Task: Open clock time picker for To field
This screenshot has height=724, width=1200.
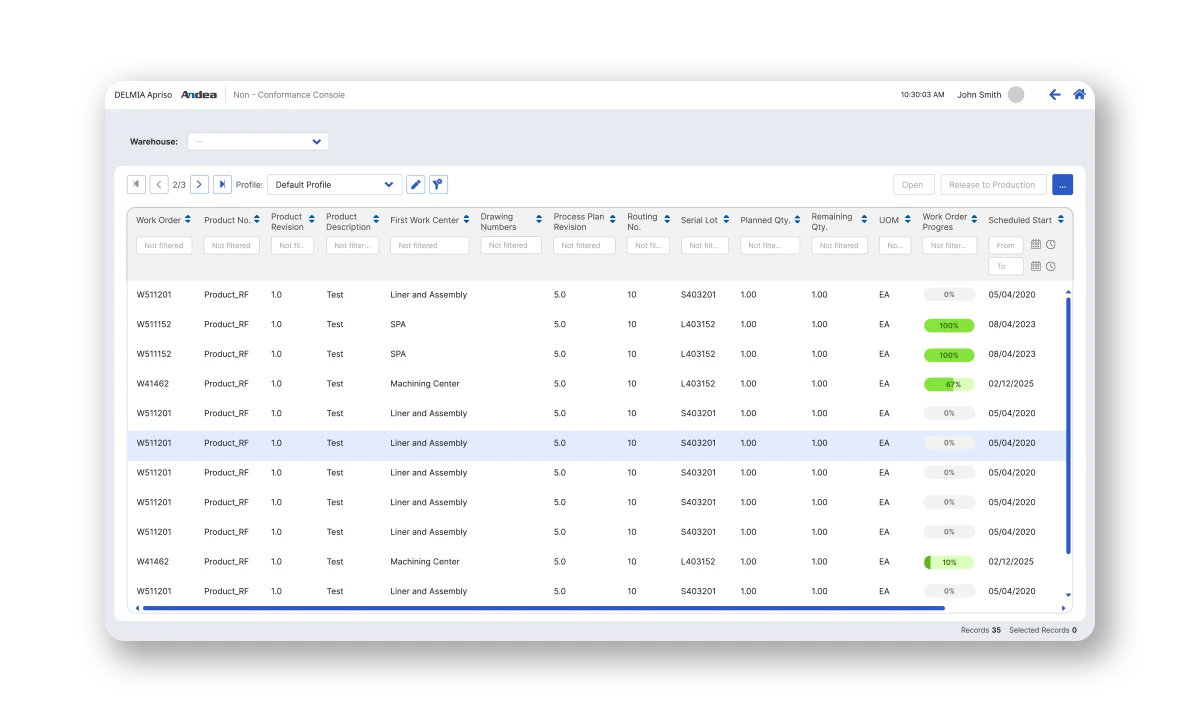Action: tap(1051, 266)
